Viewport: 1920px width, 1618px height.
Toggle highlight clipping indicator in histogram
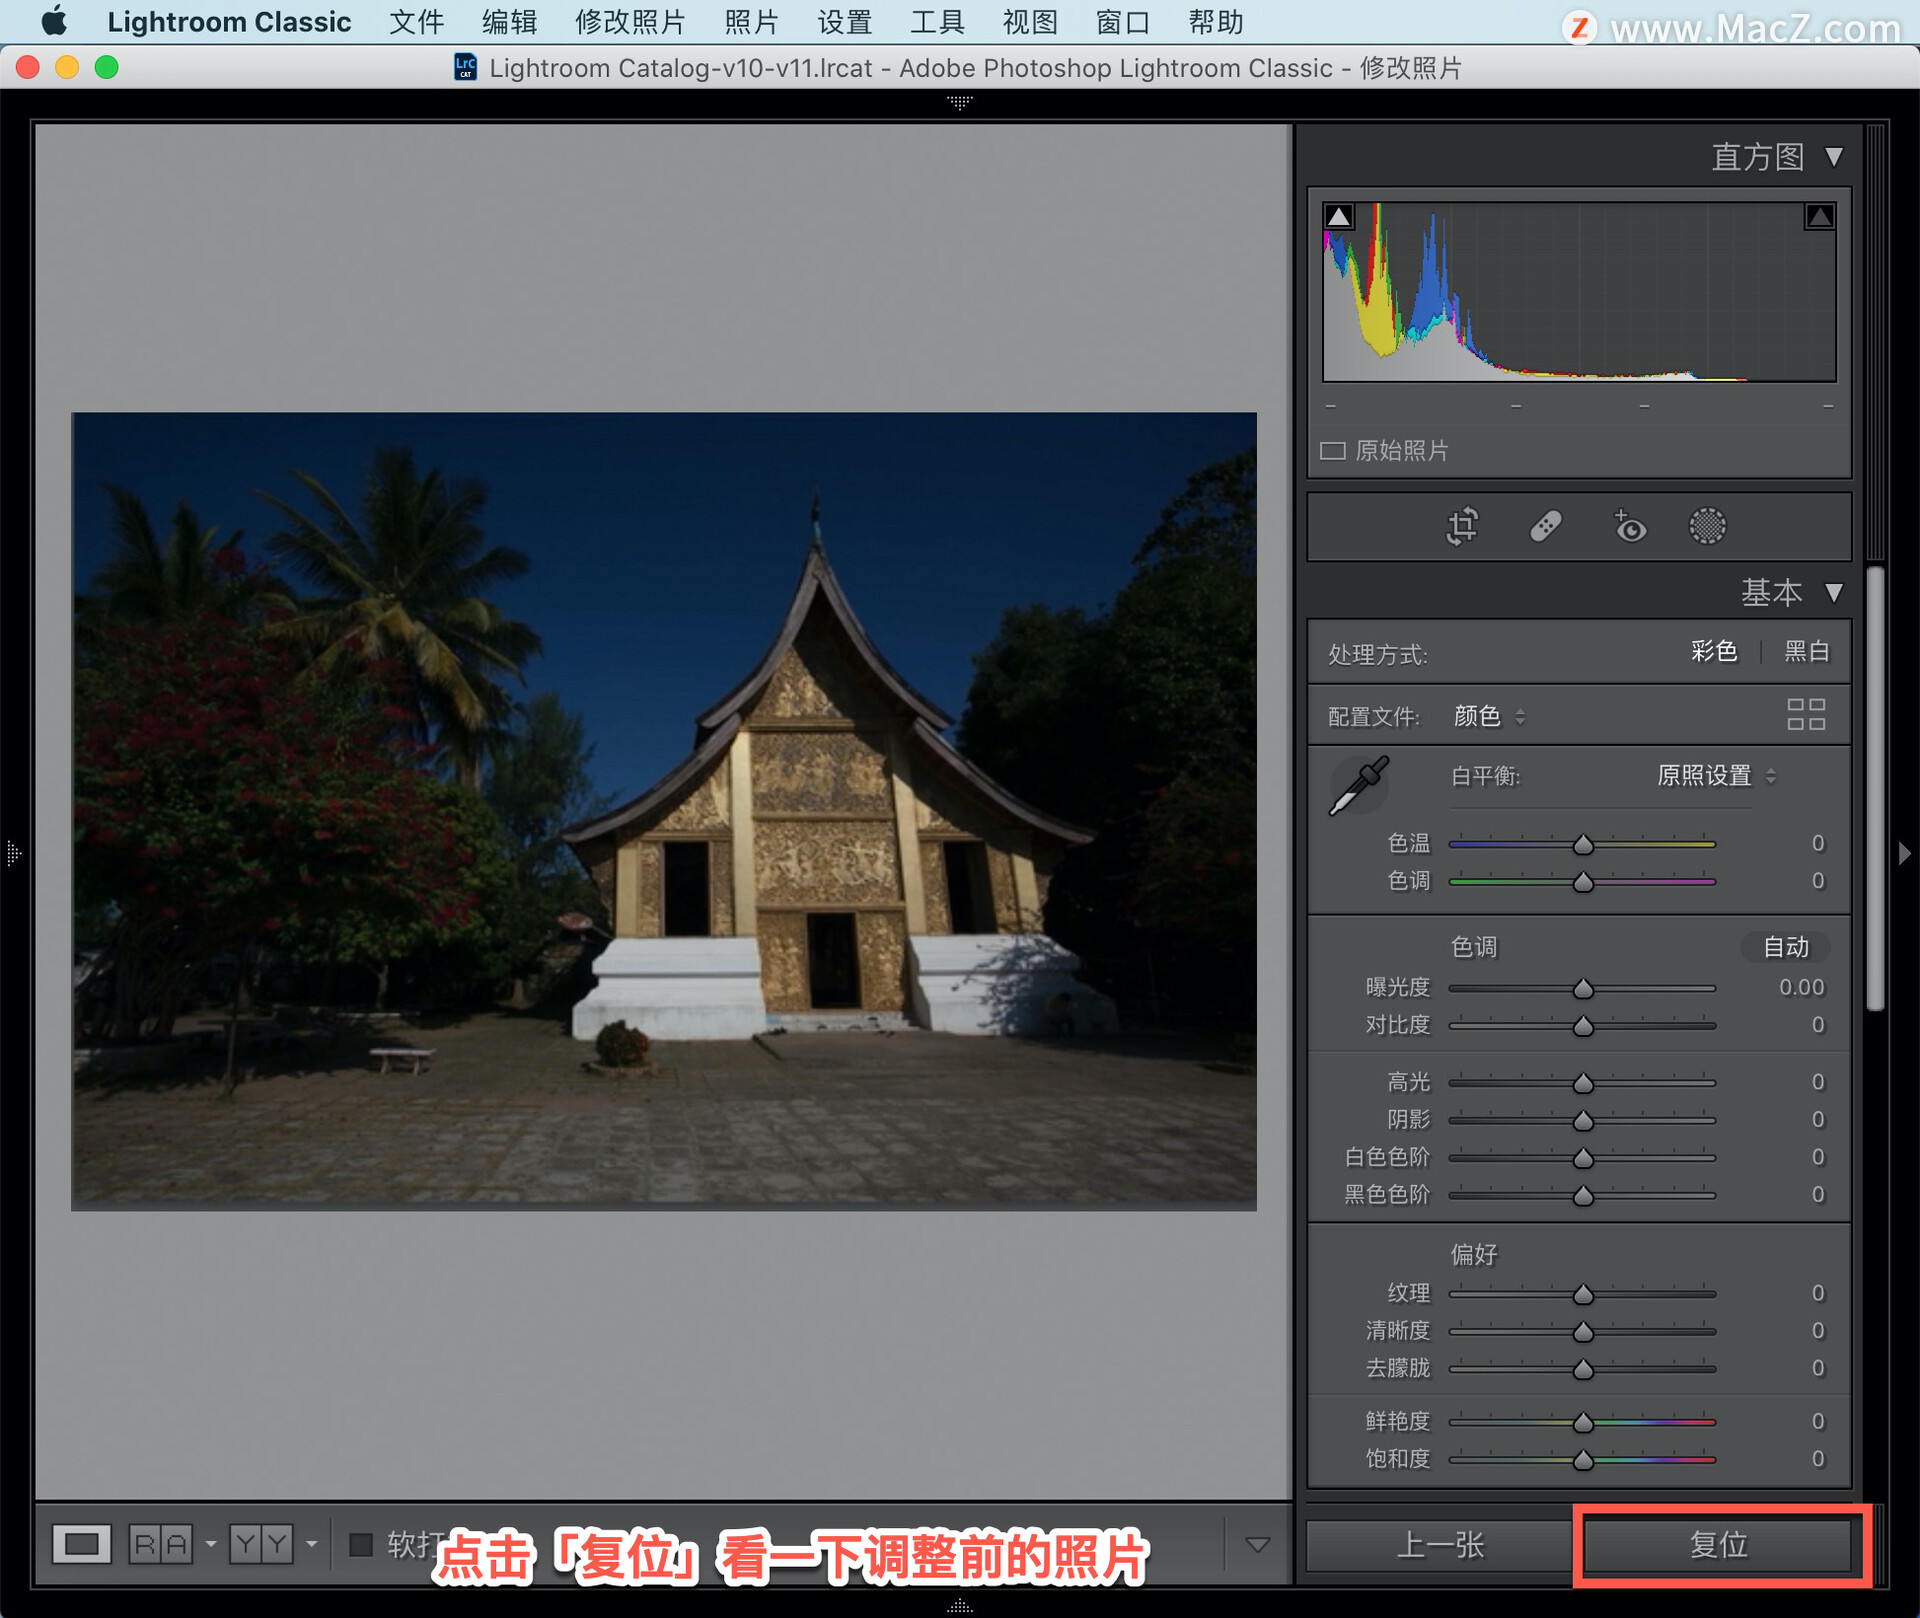coord(1819,216)
